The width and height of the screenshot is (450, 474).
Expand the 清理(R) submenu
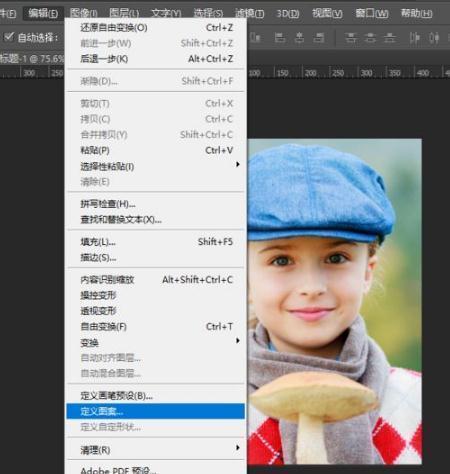click(156, 450)
